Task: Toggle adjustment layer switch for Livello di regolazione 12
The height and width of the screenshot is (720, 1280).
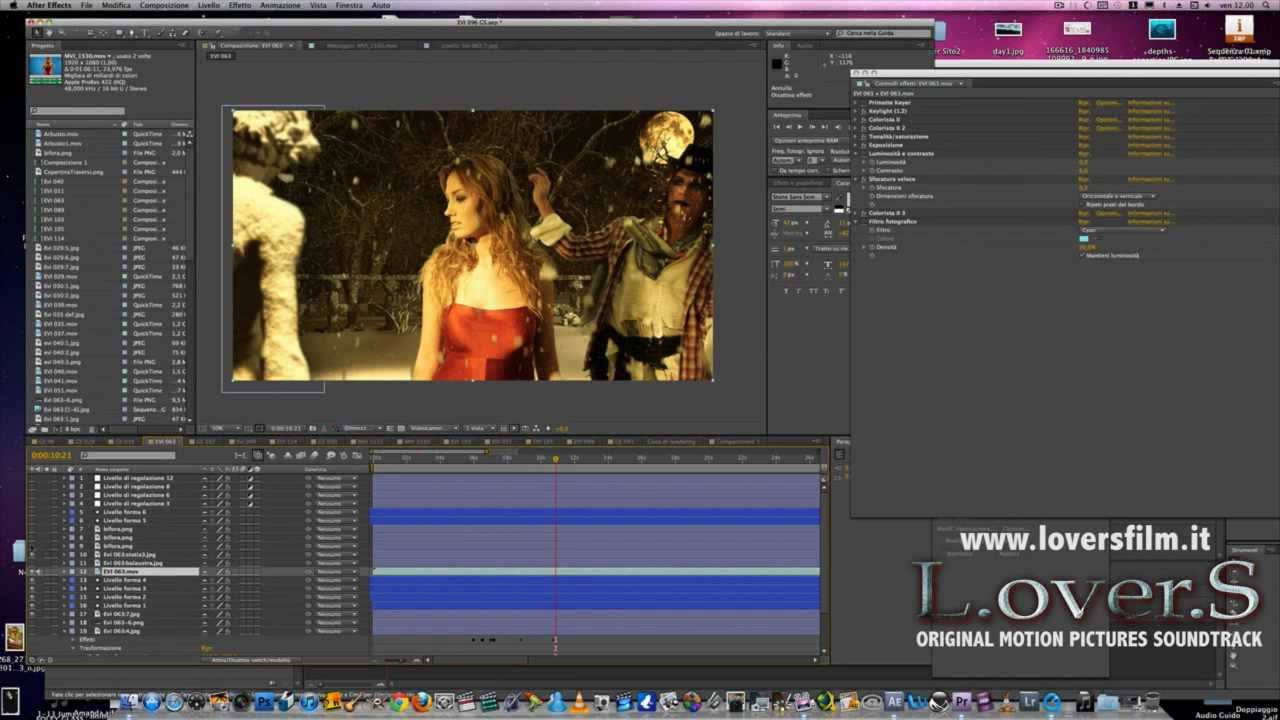Action: point(250,478)
